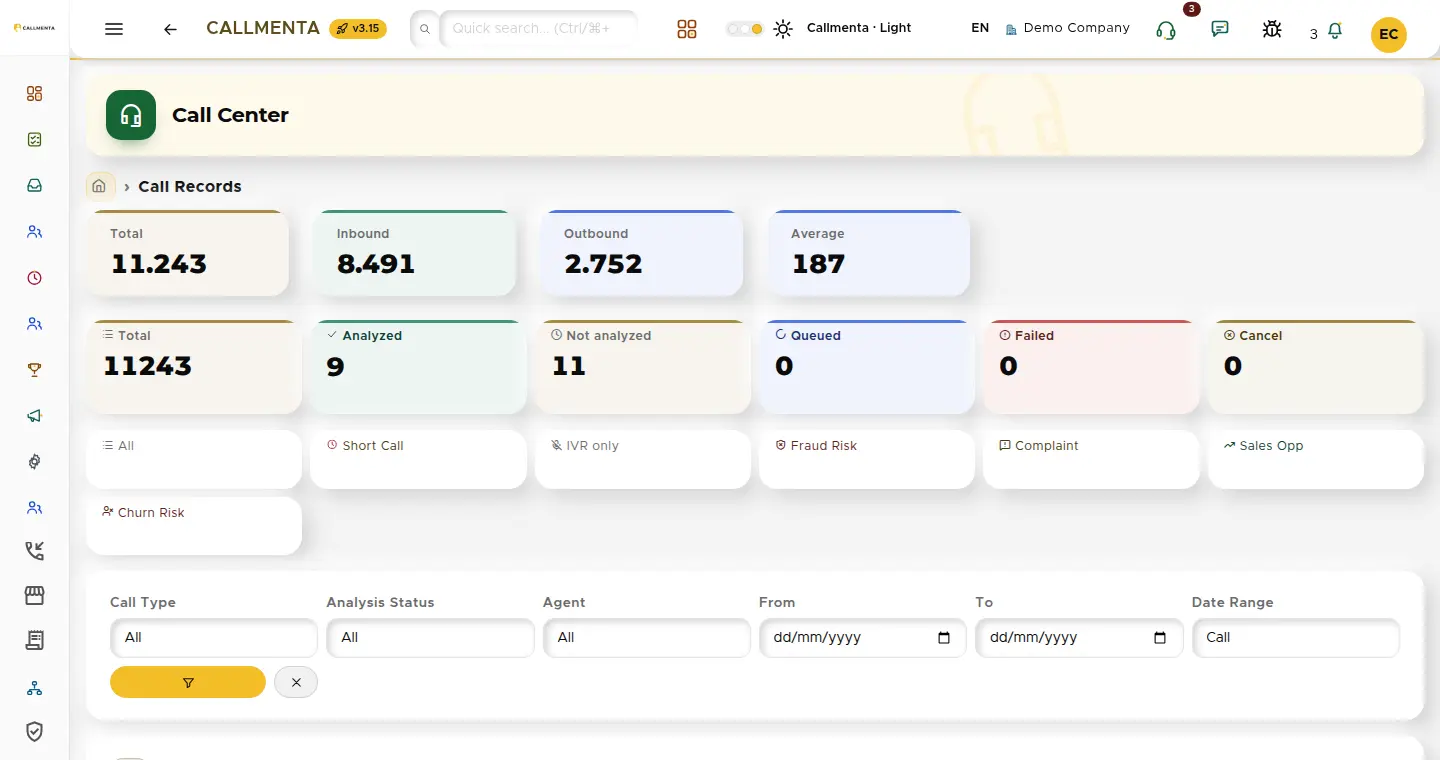The image size is (1440, 760).
Task: Click the Total 11.243 summary card
Action: pyautogui.click(x=188, y=253)
